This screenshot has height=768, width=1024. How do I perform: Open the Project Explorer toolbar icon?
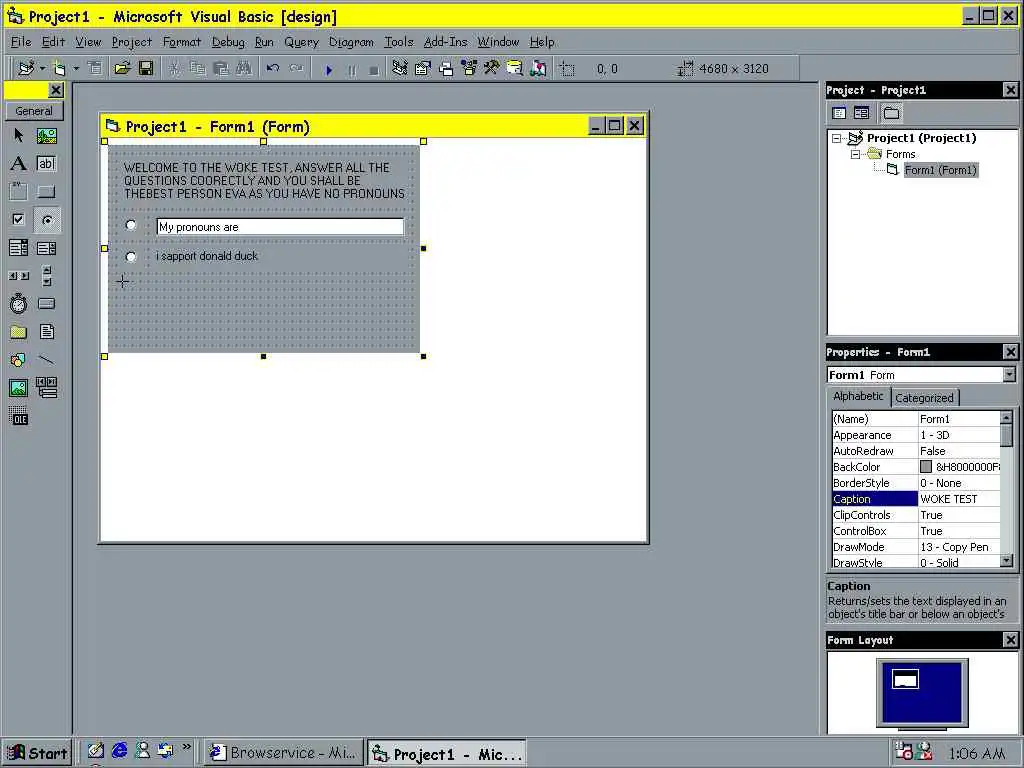400,69
